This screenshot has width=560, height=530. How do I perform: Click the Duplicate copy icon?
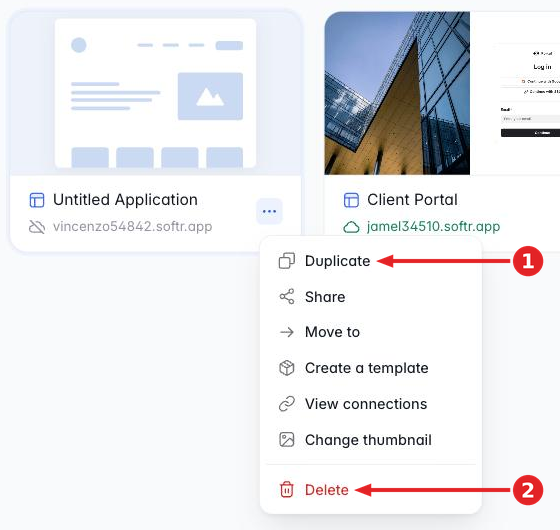coord(287,261)
